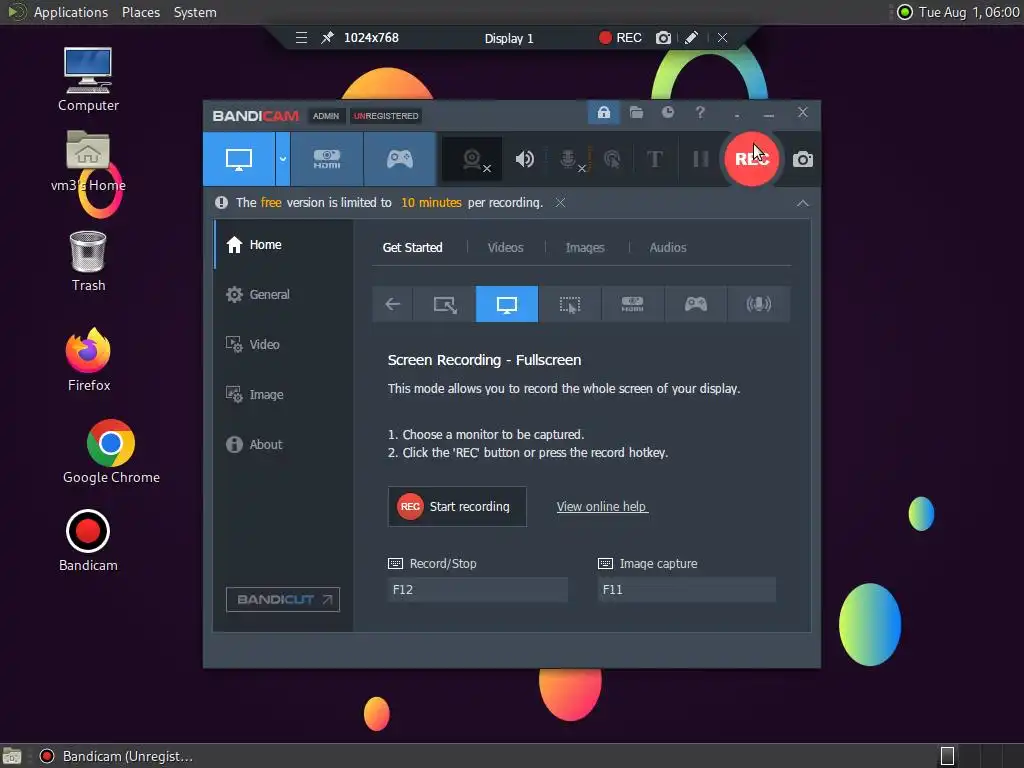Click Start recording button
The height and width of the screenshot is (768, 1024).
(x=457, y=507)
